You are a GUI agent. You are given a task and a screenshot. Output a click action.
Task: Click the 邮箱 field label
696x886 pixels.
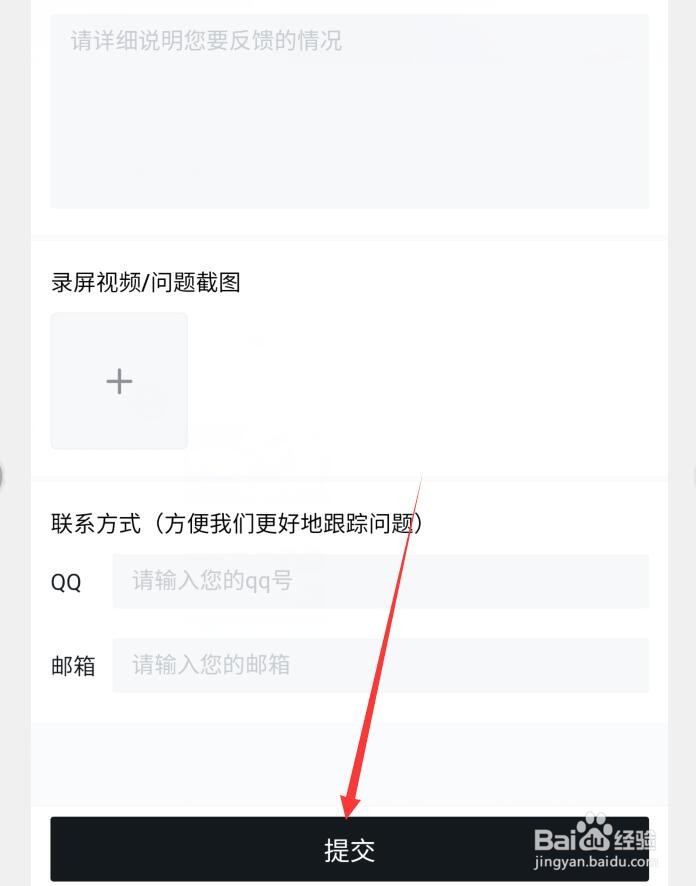[x=73, y=666]
